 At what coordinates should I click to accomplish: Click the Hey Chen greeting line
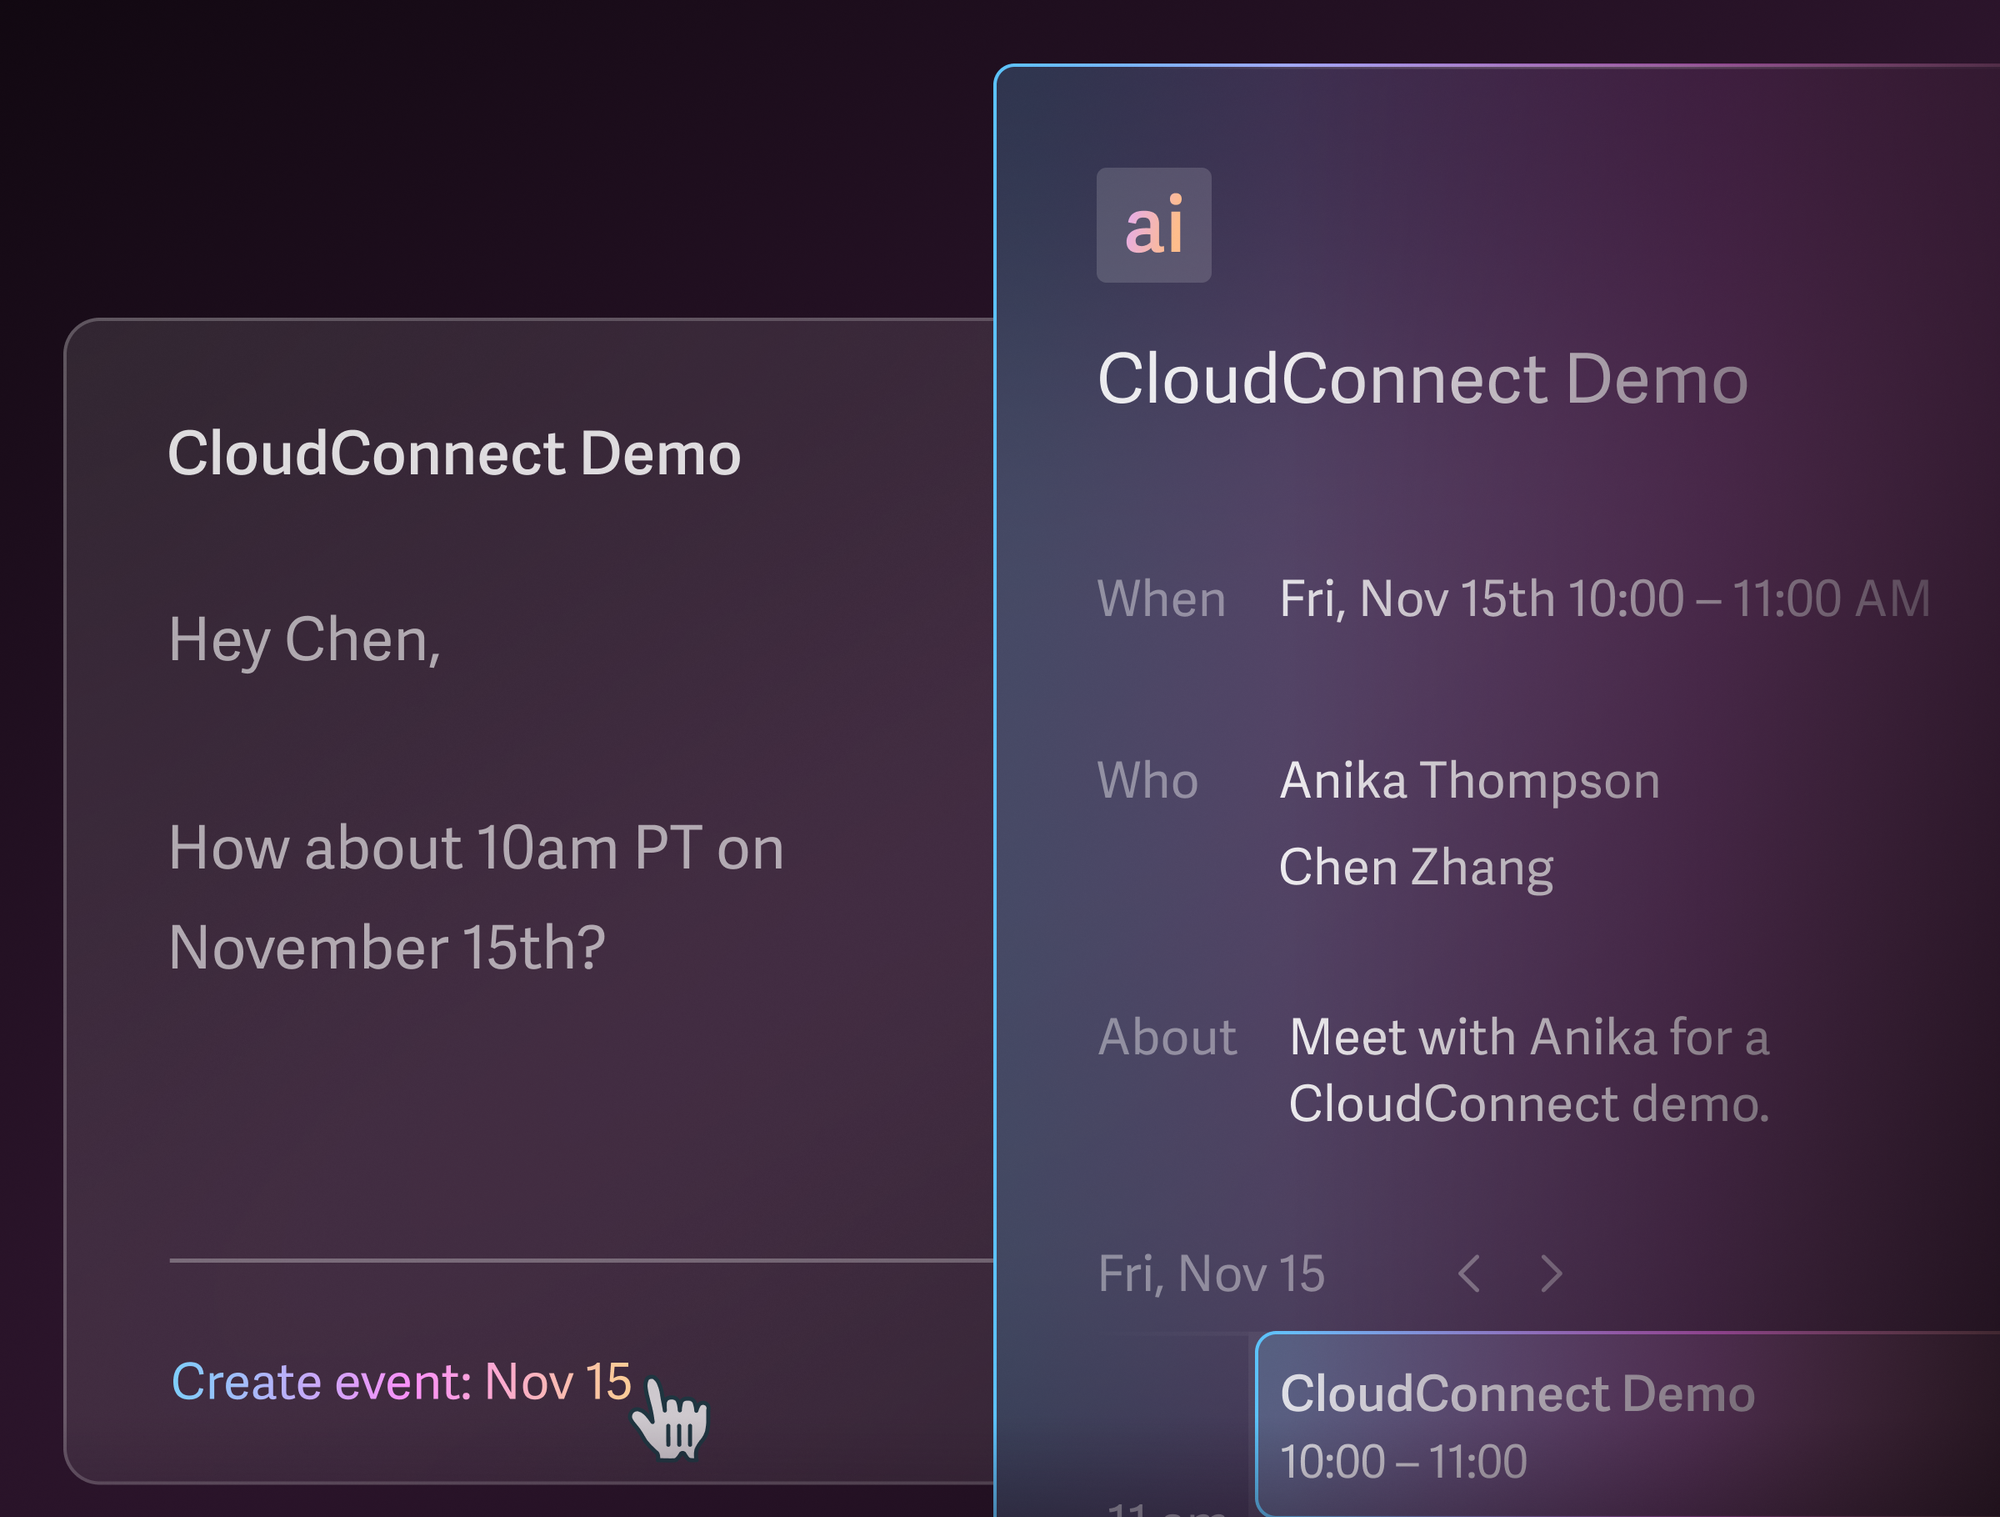(304, 640)
